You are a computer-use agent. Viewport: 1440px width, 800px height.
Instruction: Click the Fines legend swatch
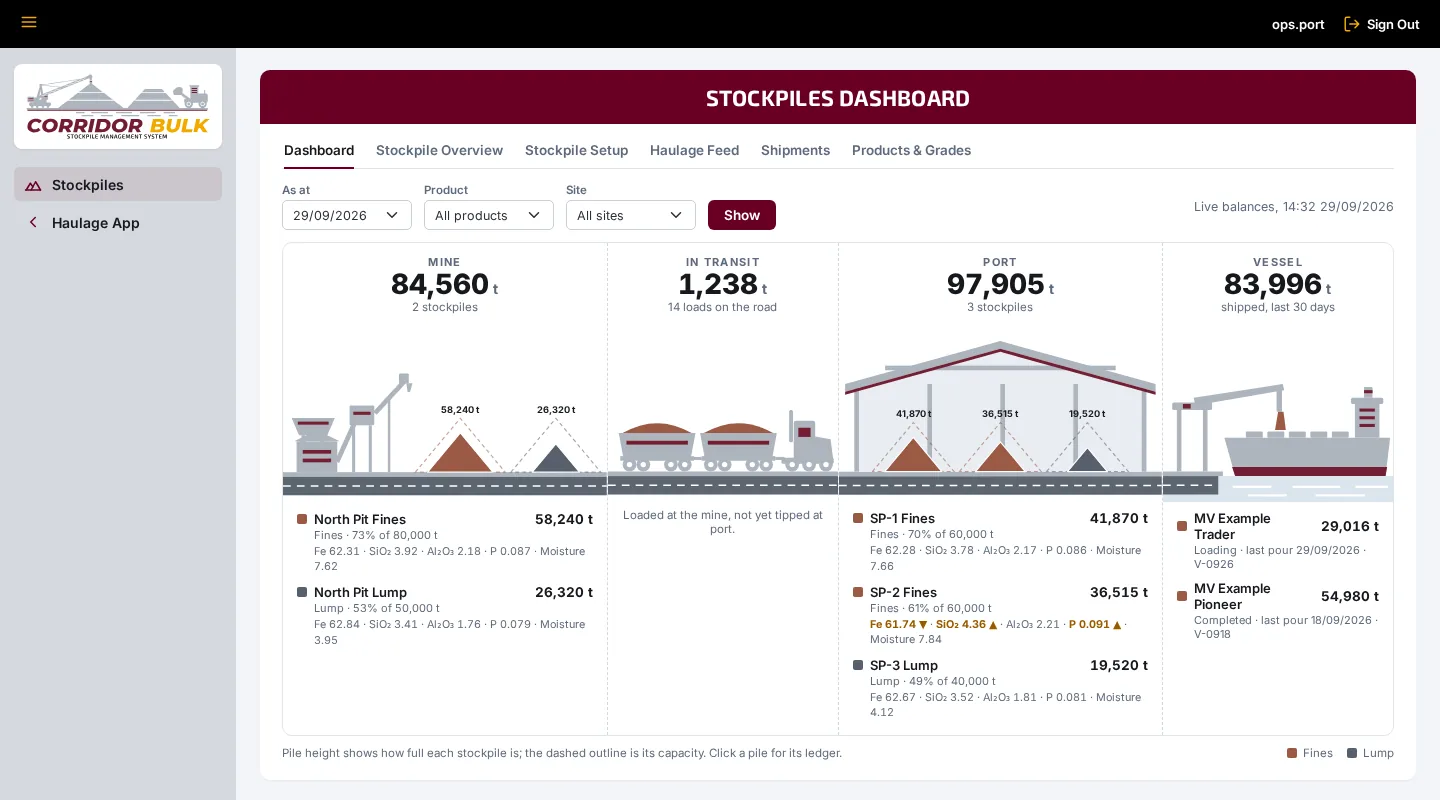tap(1292, 753)
